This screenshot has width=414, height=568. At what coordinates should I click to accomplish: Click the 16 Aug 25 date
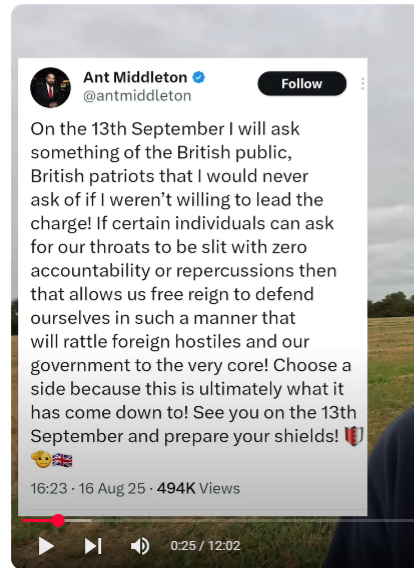(x=112, y=488)
